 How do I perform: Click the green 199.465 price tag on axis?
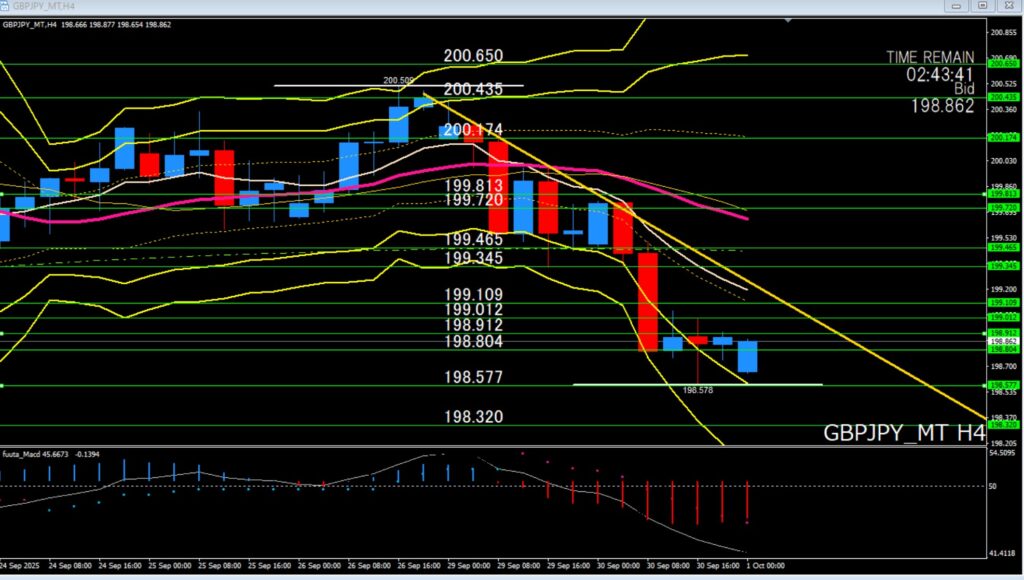coord(1001,247)
